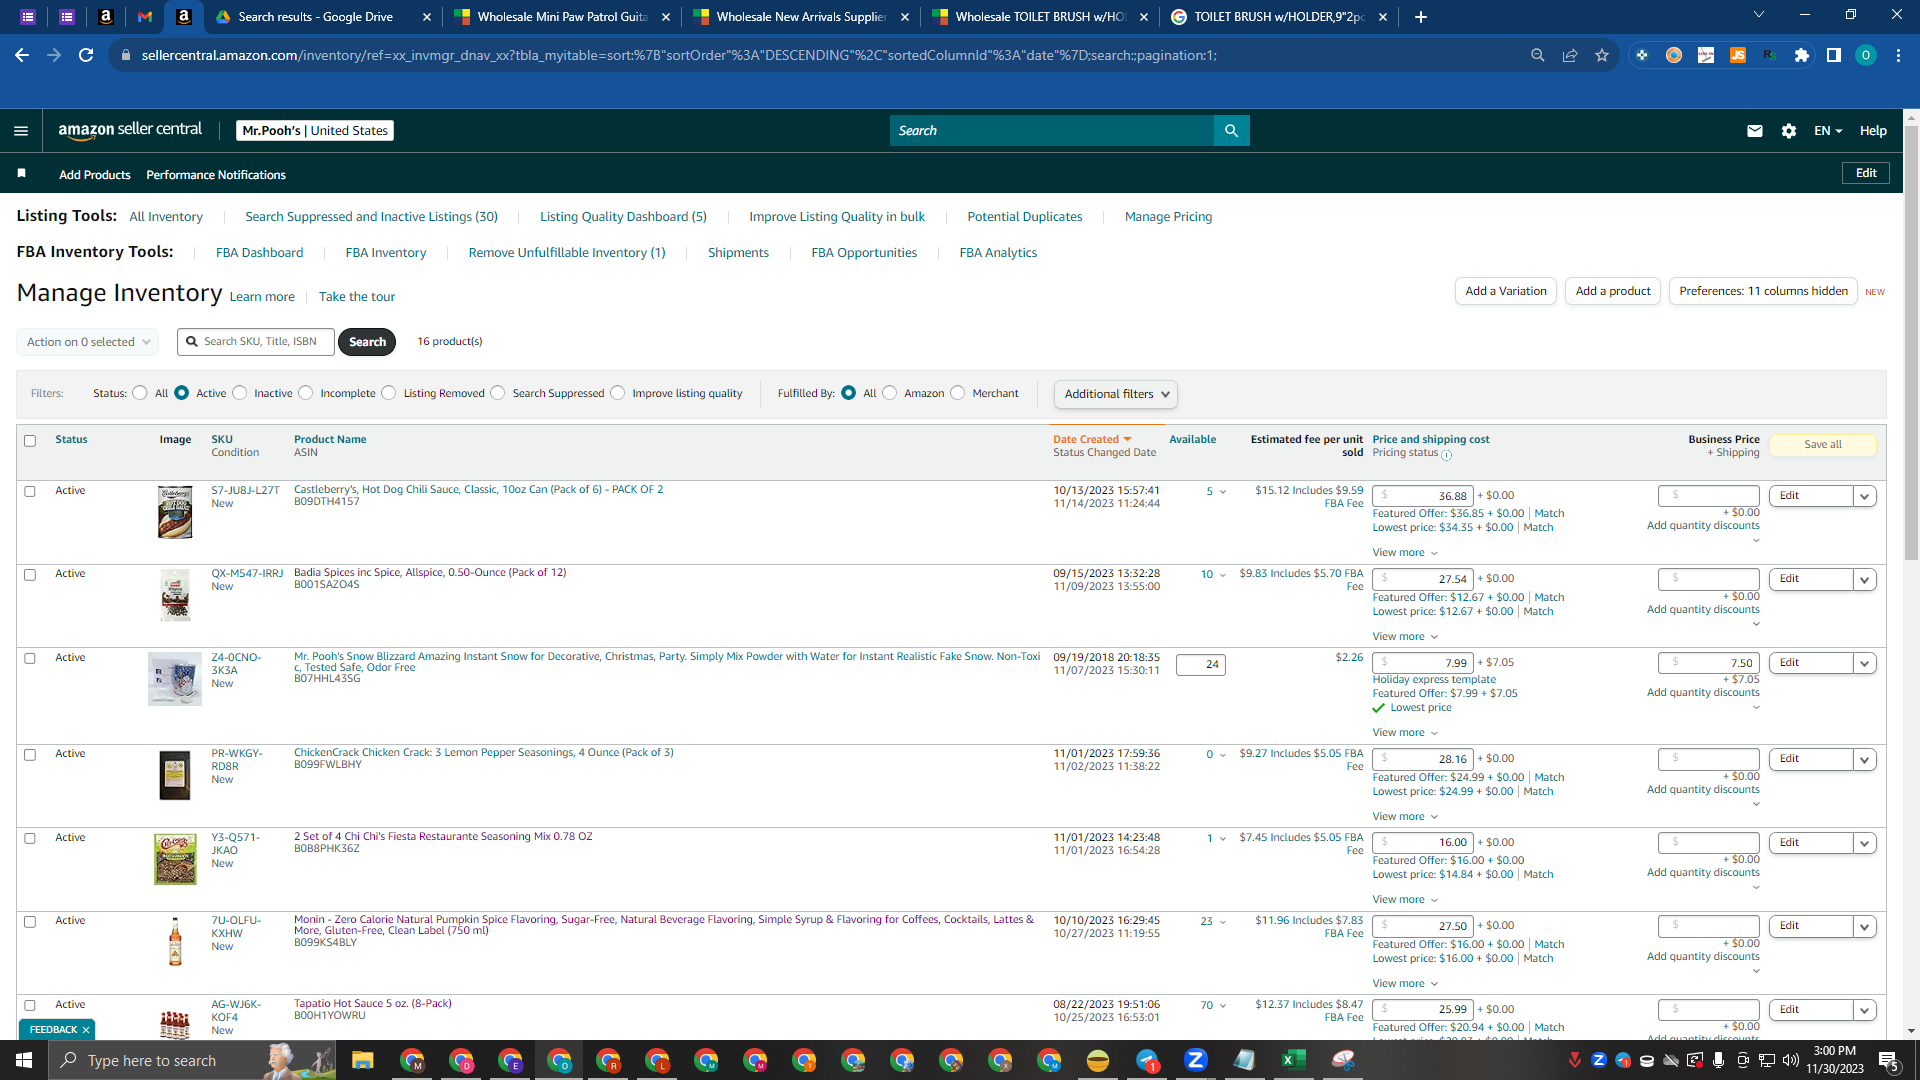Click the black Search button beside SKU field

pos(367,342)
